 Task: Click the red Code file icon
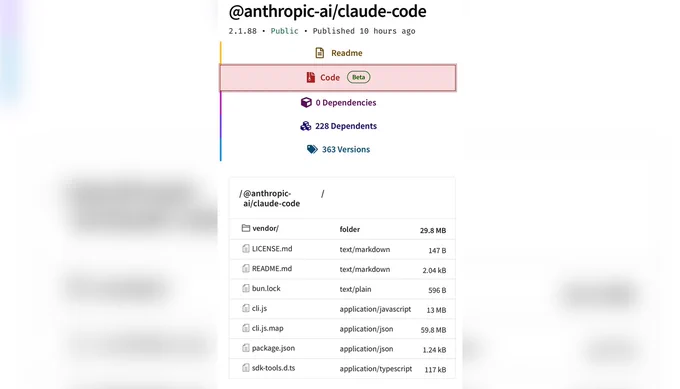pos(311,77)
